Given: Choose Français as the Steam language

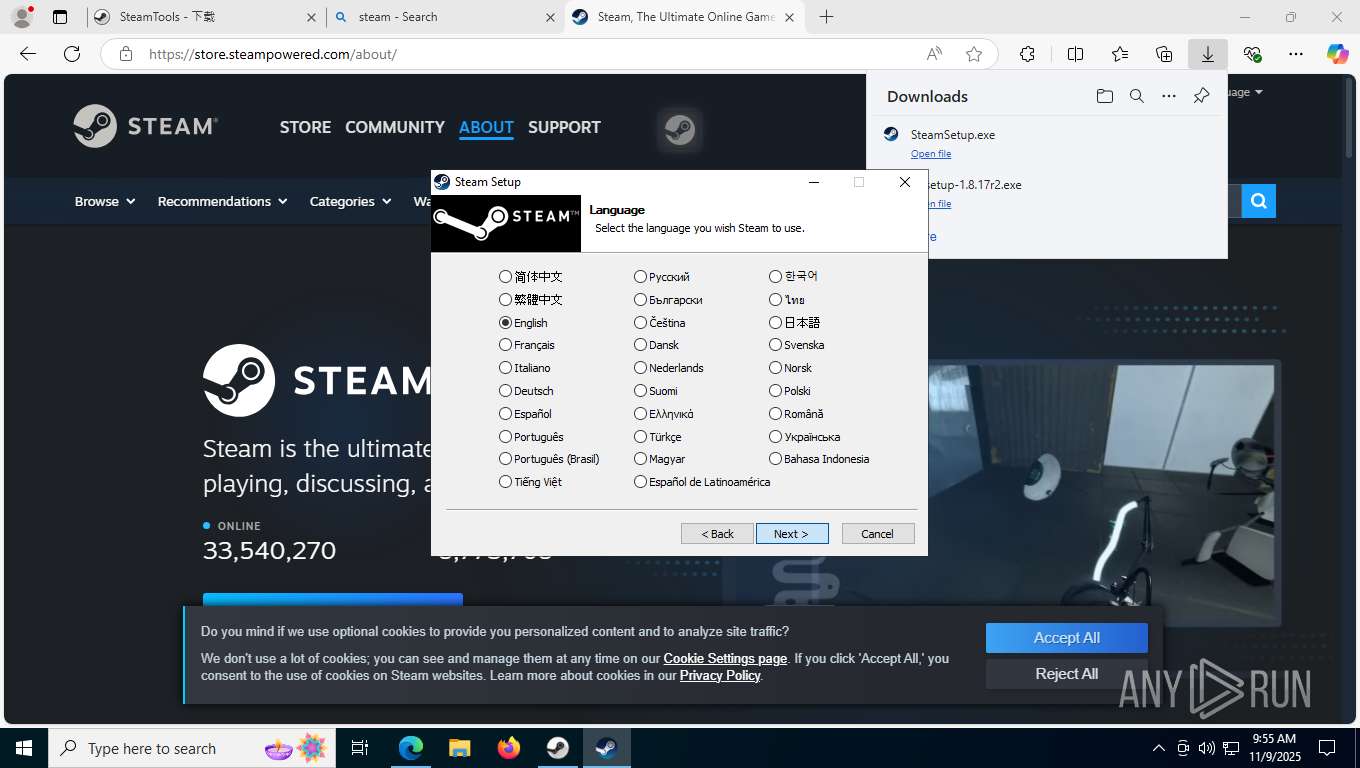Looking at the screenshot, I should [x=527, y=345].
